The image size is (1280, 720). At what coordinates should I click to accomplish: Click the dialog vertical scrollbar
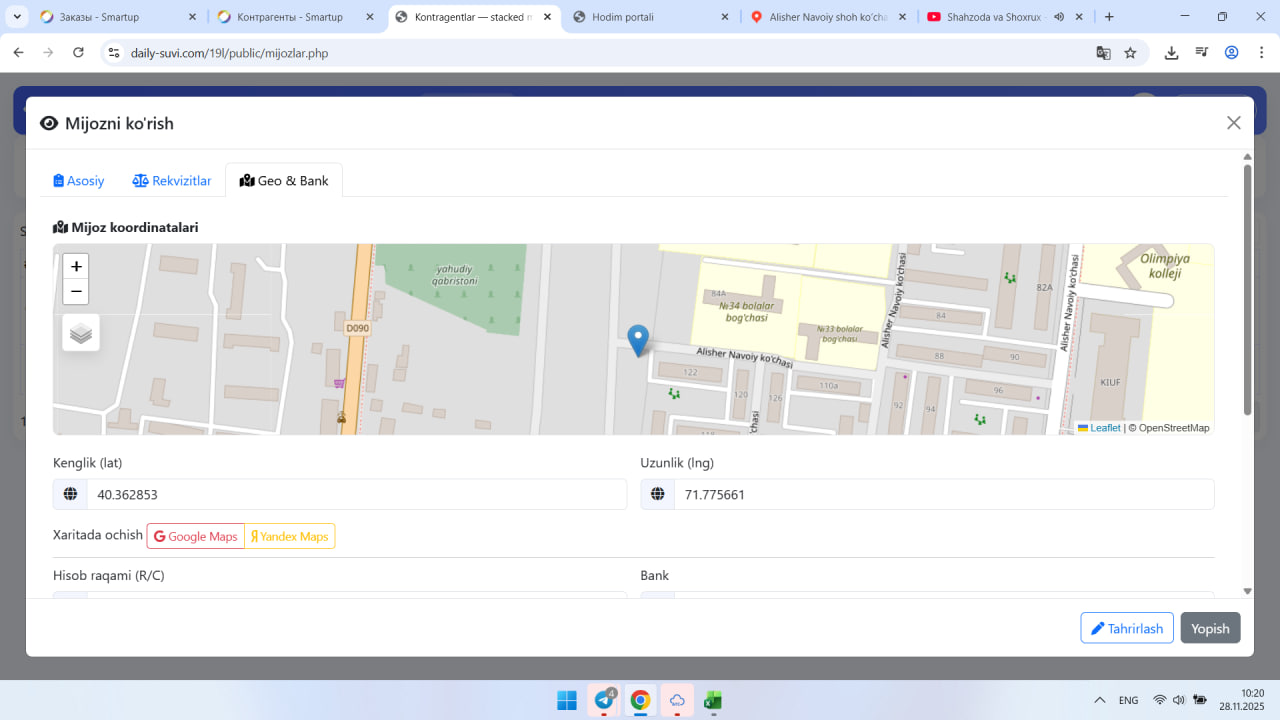point(1247,290)
